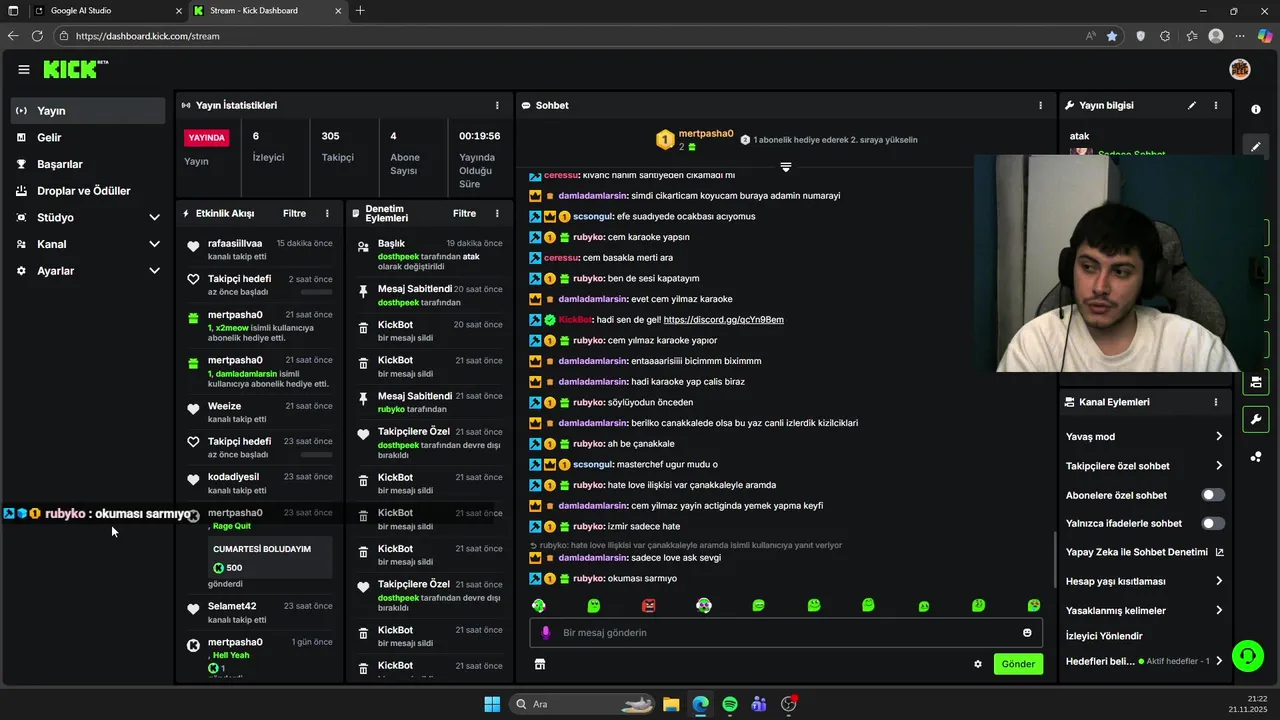
Task: Select Gelir in left sidebar
Action: click(88, 138)
